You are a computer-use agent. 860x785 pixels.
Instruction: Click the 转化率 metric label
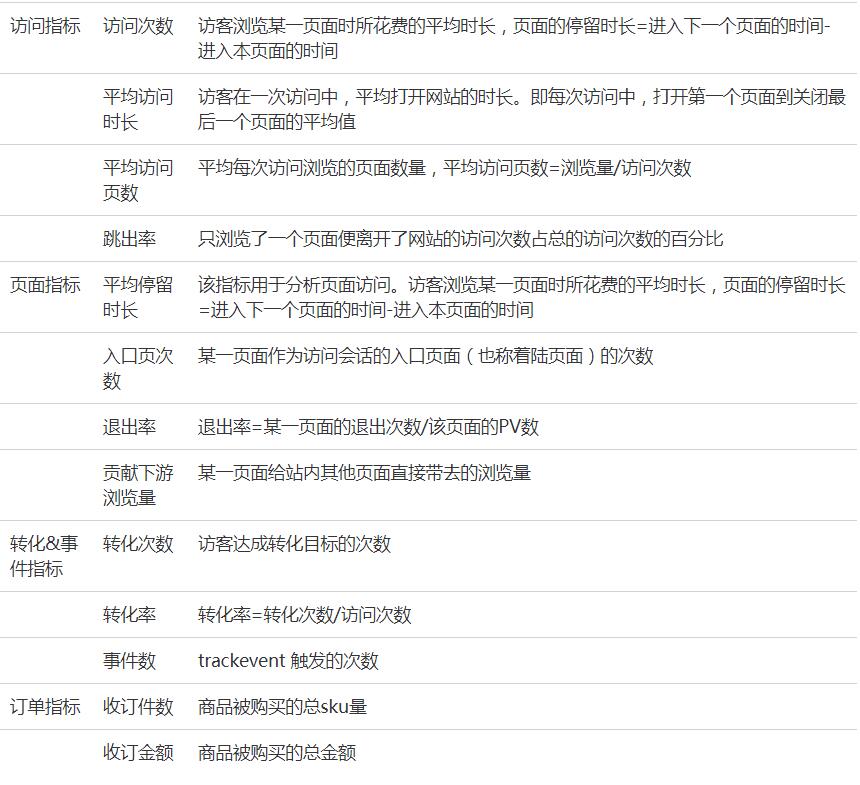(129, 615)
